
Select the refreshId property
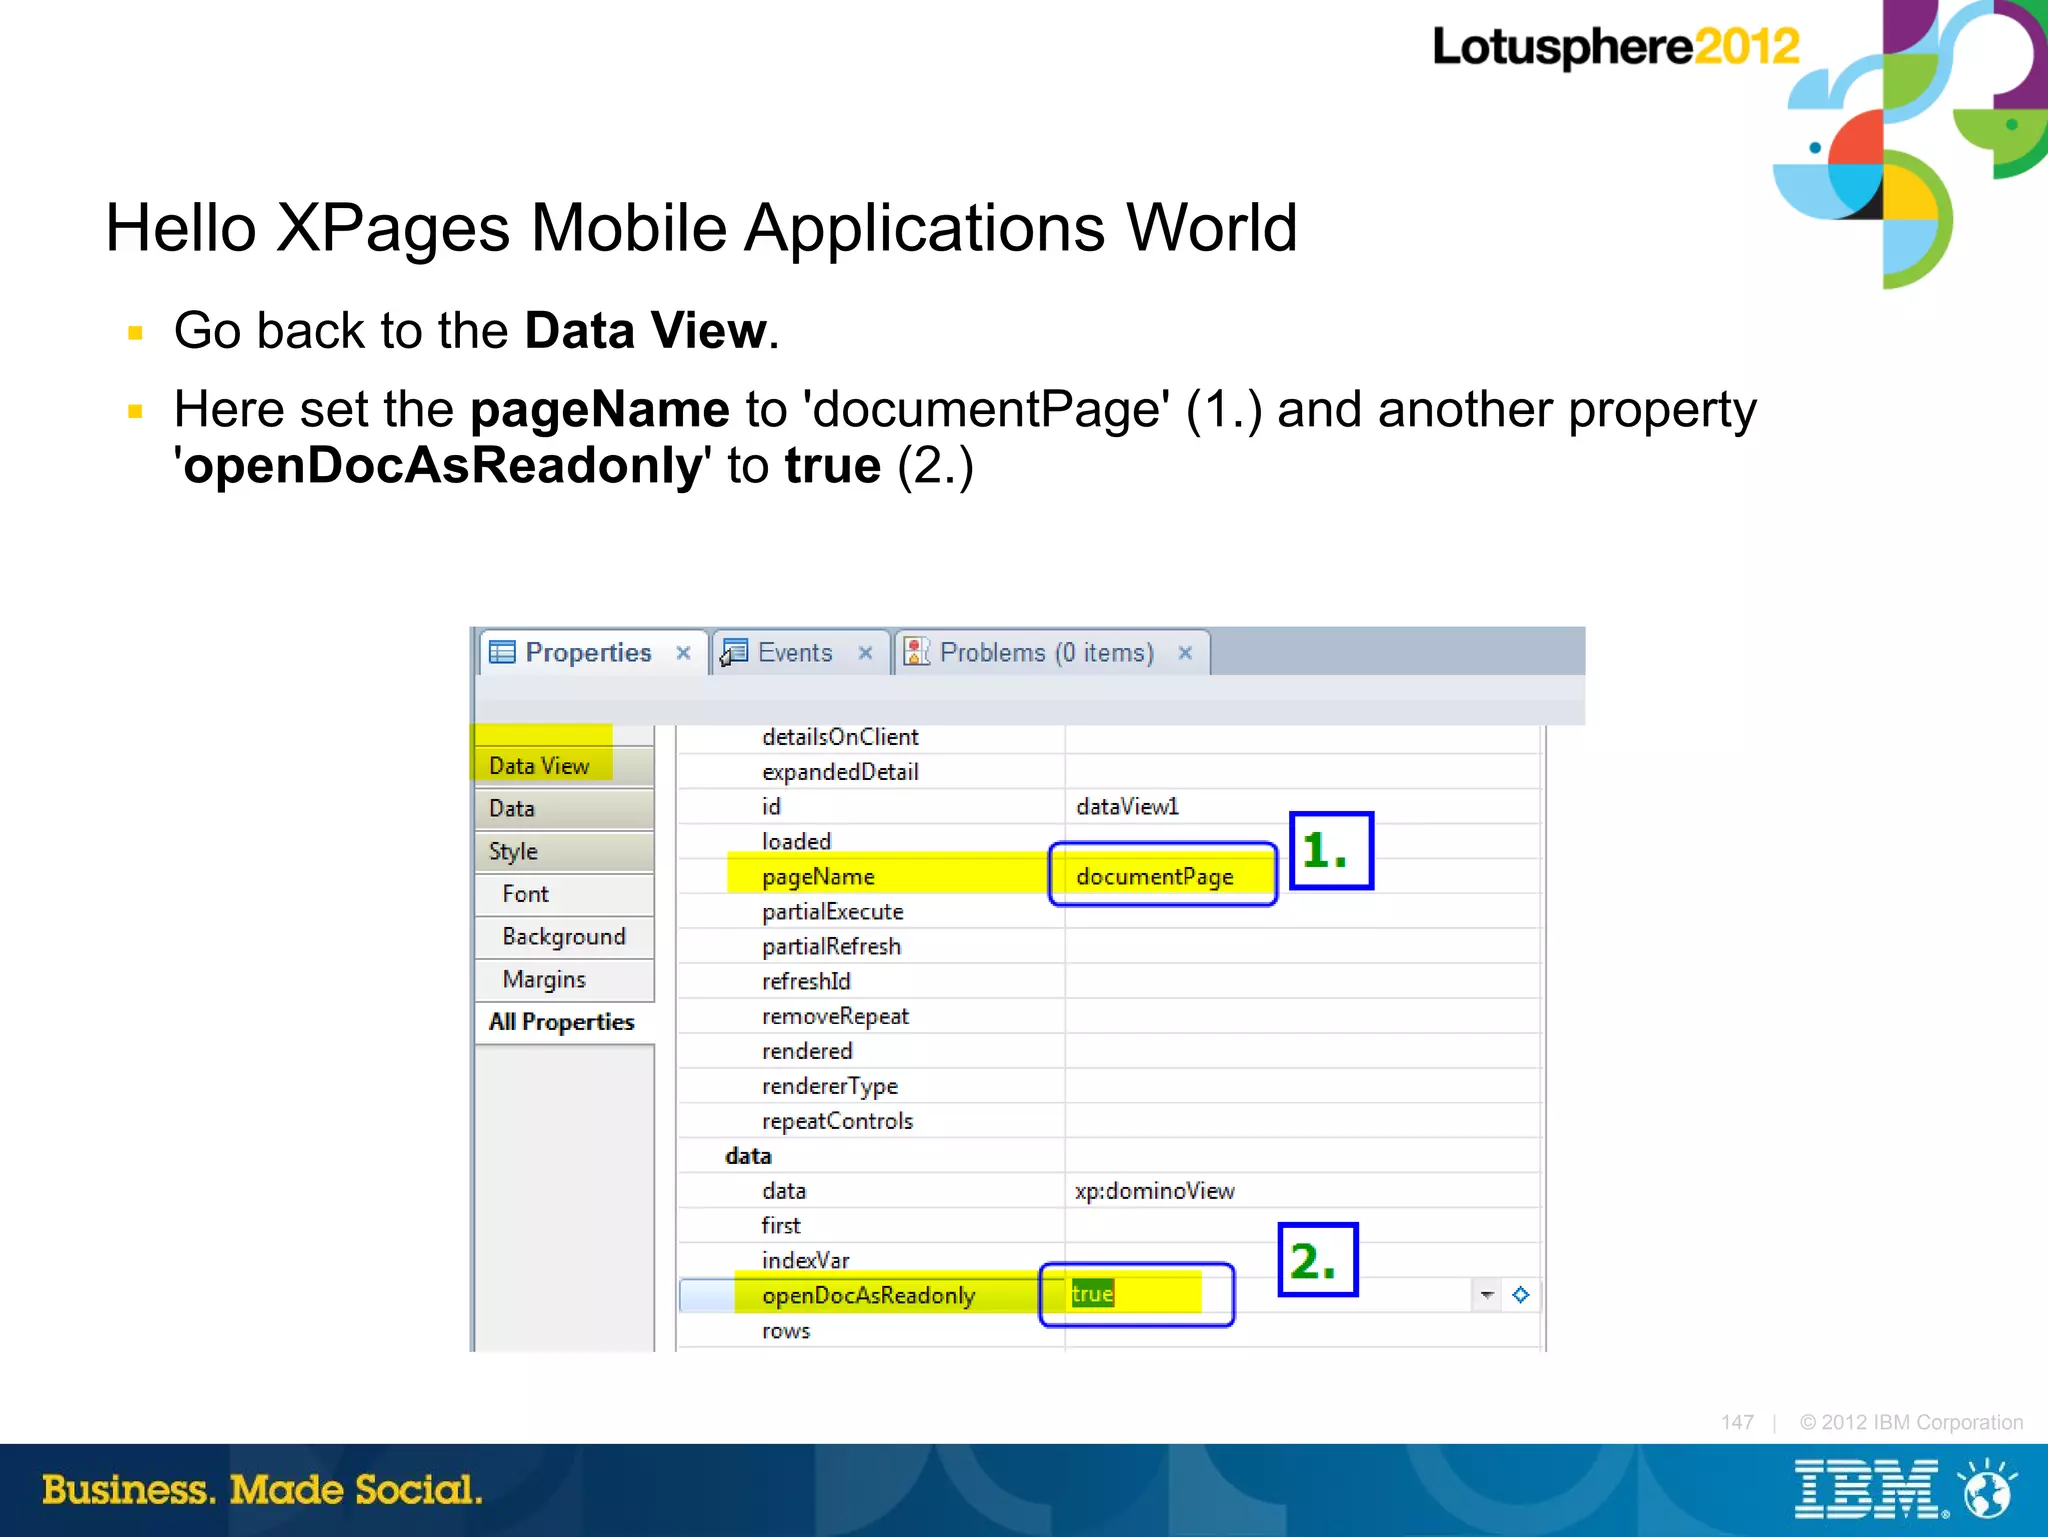(x=806, y=982)
